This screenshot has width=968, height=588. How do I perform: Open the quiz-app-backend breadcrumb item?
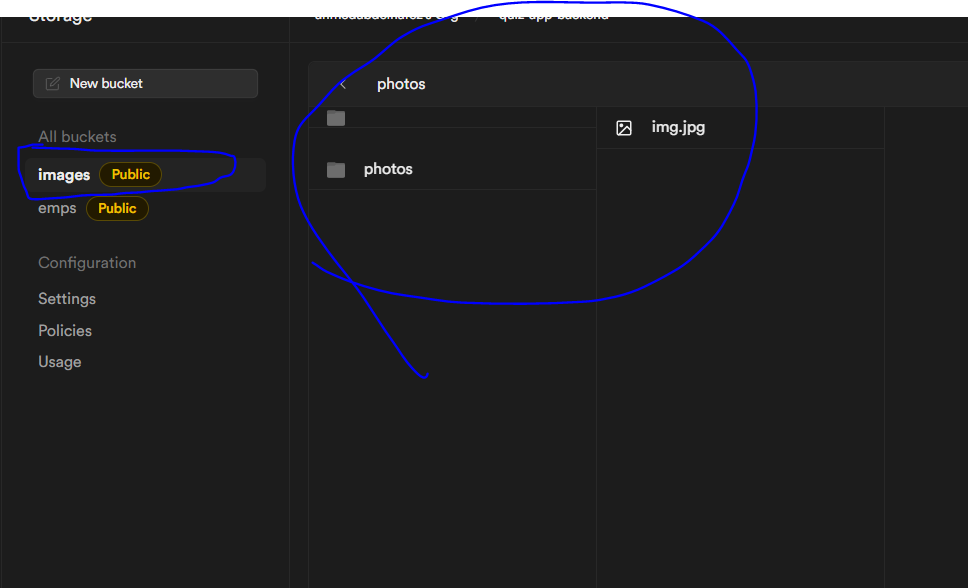pos(554,14)
